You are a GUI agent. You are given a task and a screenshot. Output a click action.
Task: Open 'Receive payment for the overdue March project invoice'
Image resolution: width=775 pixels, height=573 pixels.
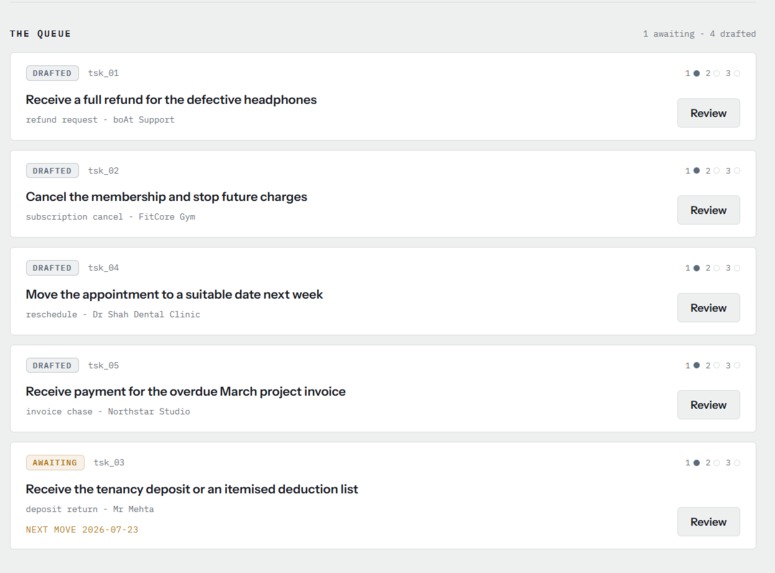pos(185,392)
